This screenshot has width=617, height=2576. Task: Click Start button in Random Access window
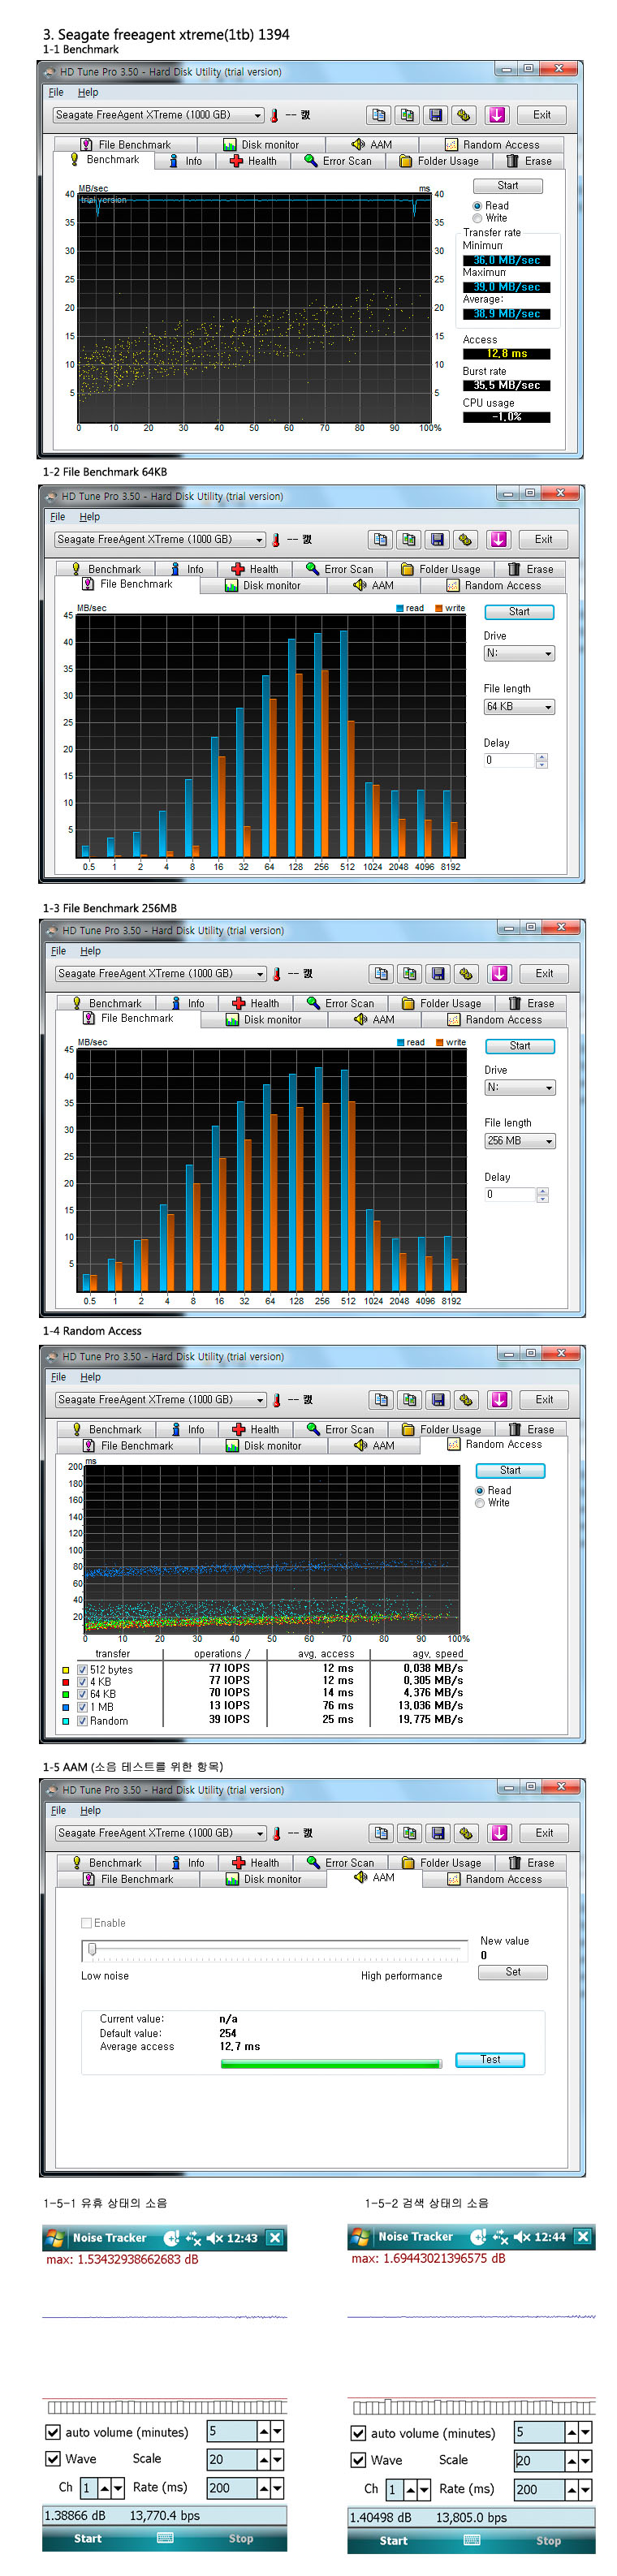point(510,1470)
